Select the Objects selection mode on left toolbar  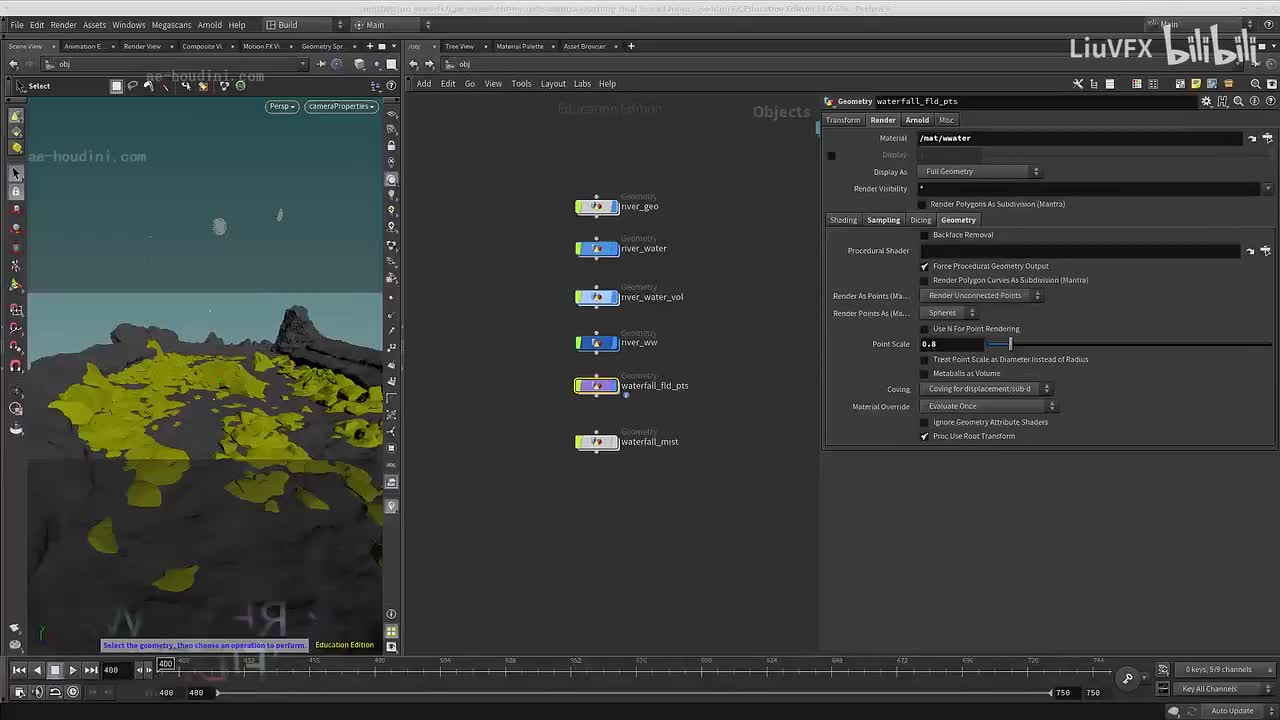tap(16, 117)
